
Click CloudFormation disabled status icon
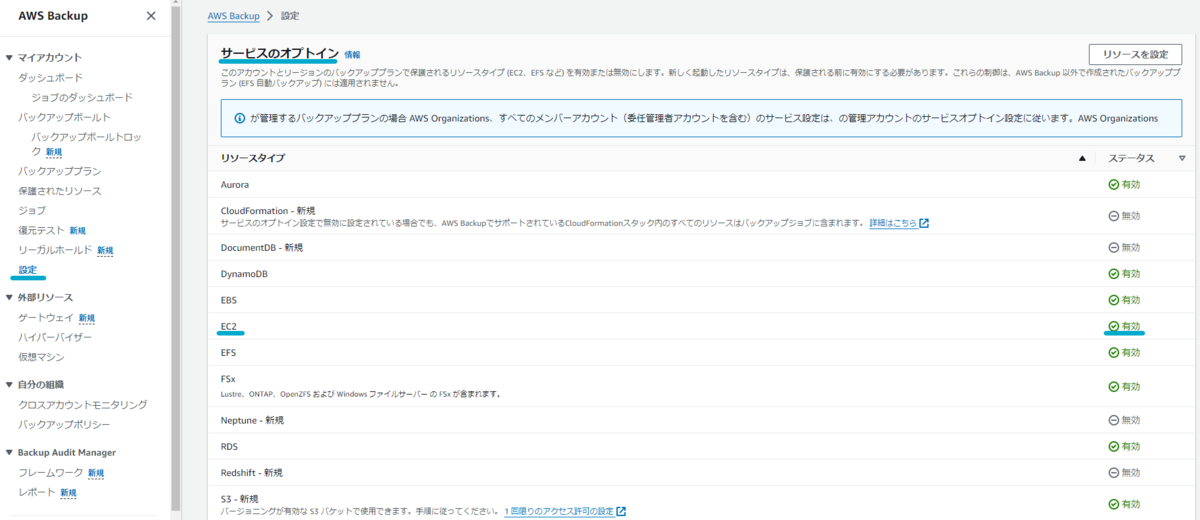[1113, 216]
